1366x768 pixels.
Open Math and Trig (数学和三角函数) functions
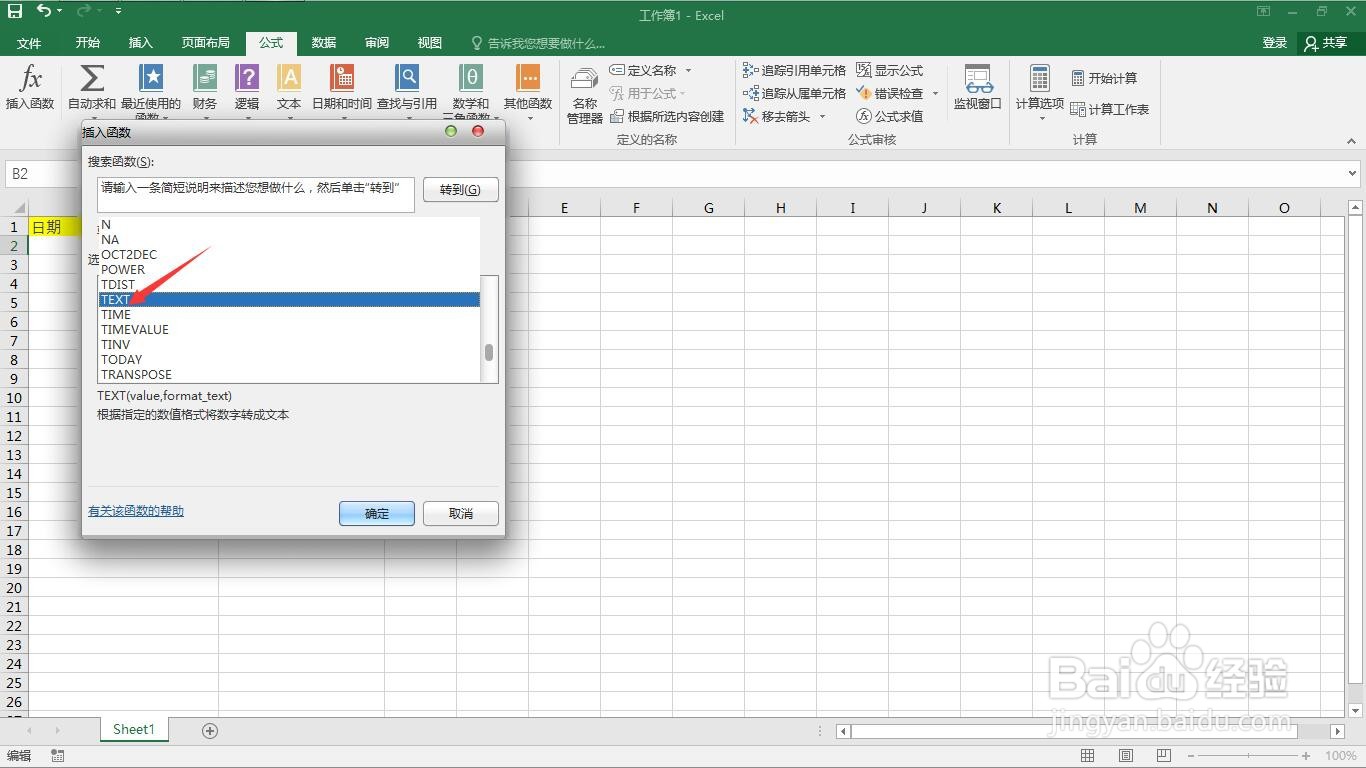coord(471,90)
